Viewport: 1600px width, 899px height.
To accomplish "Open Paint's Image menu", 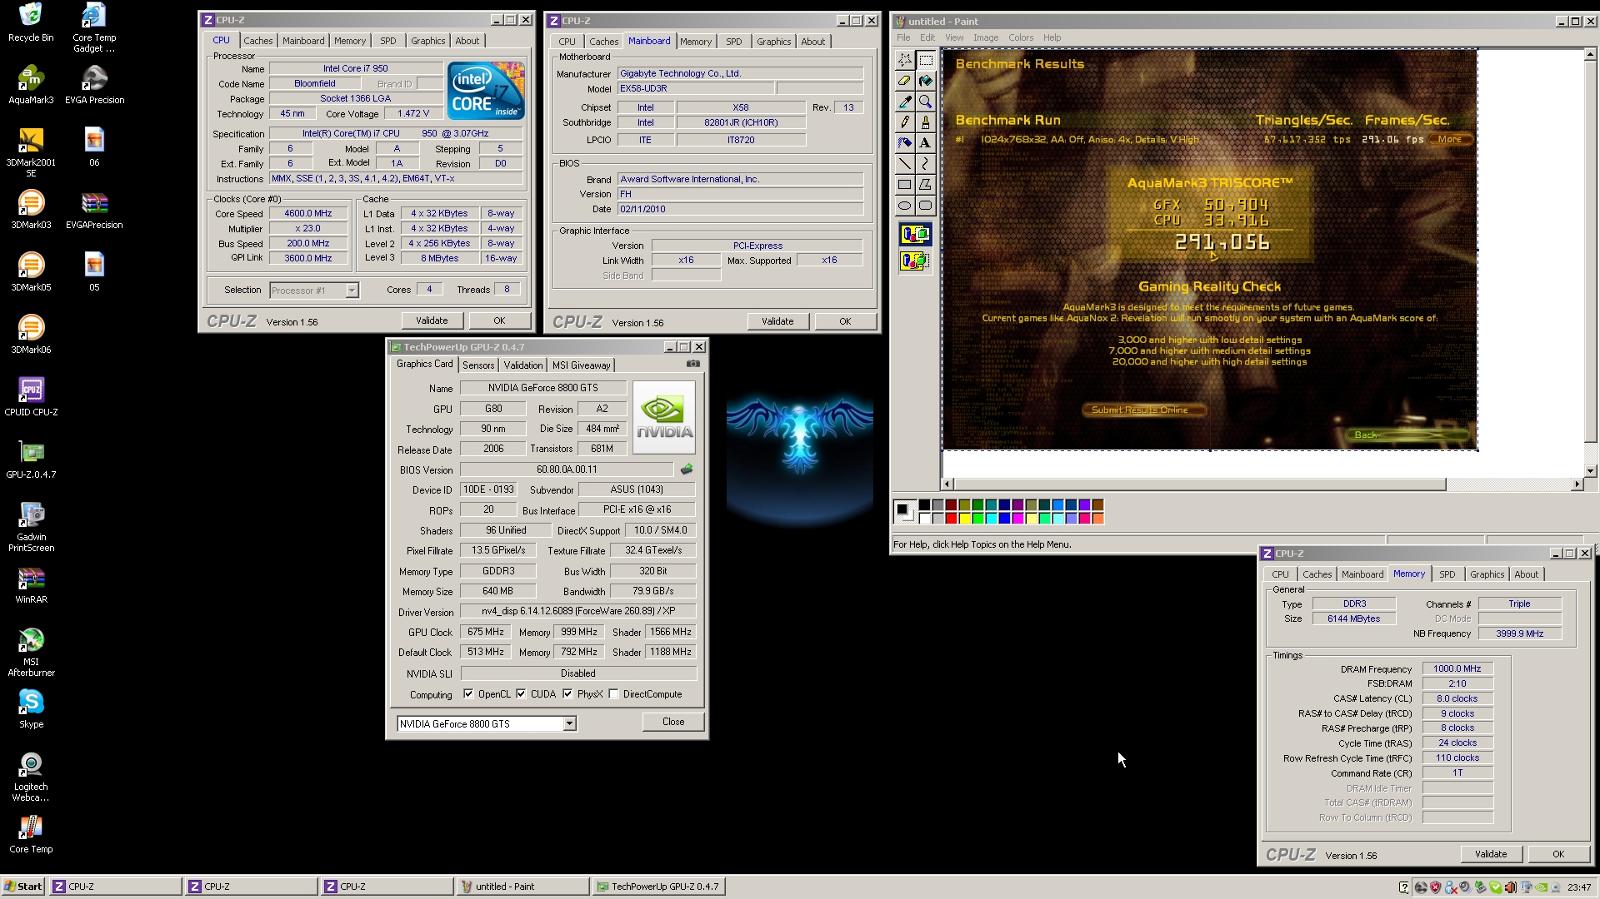I will (x=986, y=38).
